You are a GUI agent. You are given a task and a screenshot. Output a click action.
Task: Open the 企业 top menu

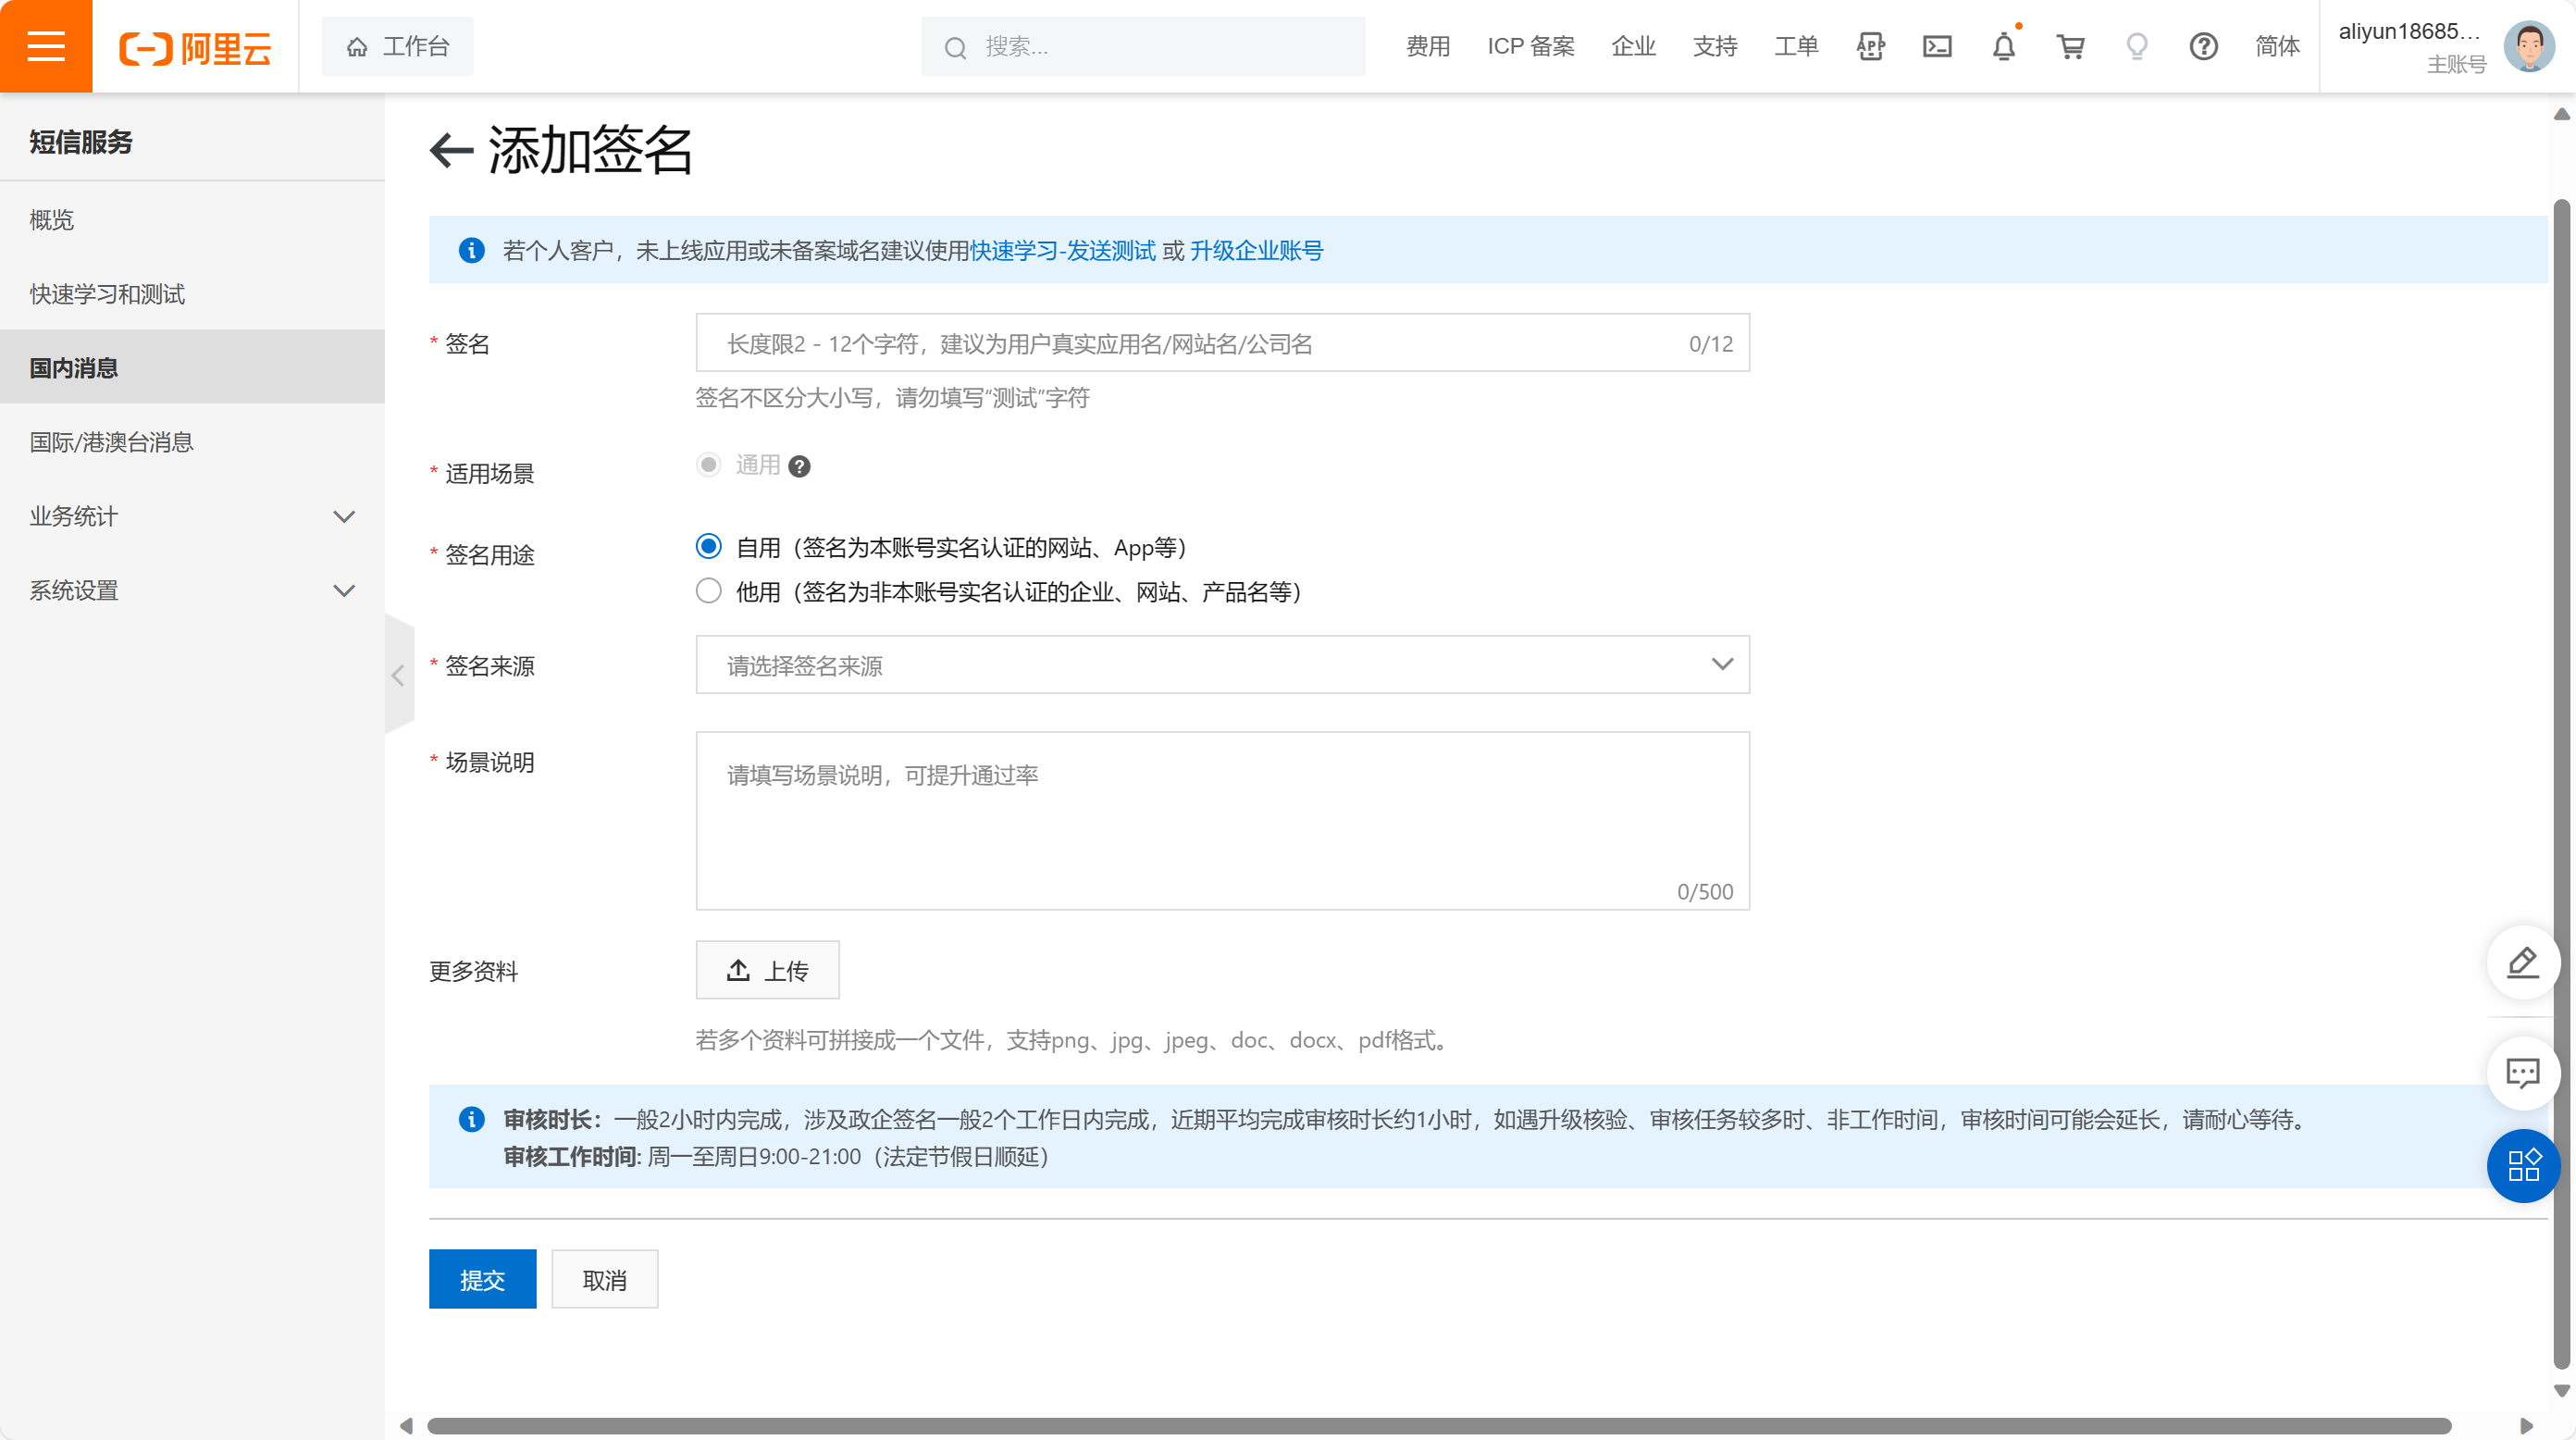1634,46
